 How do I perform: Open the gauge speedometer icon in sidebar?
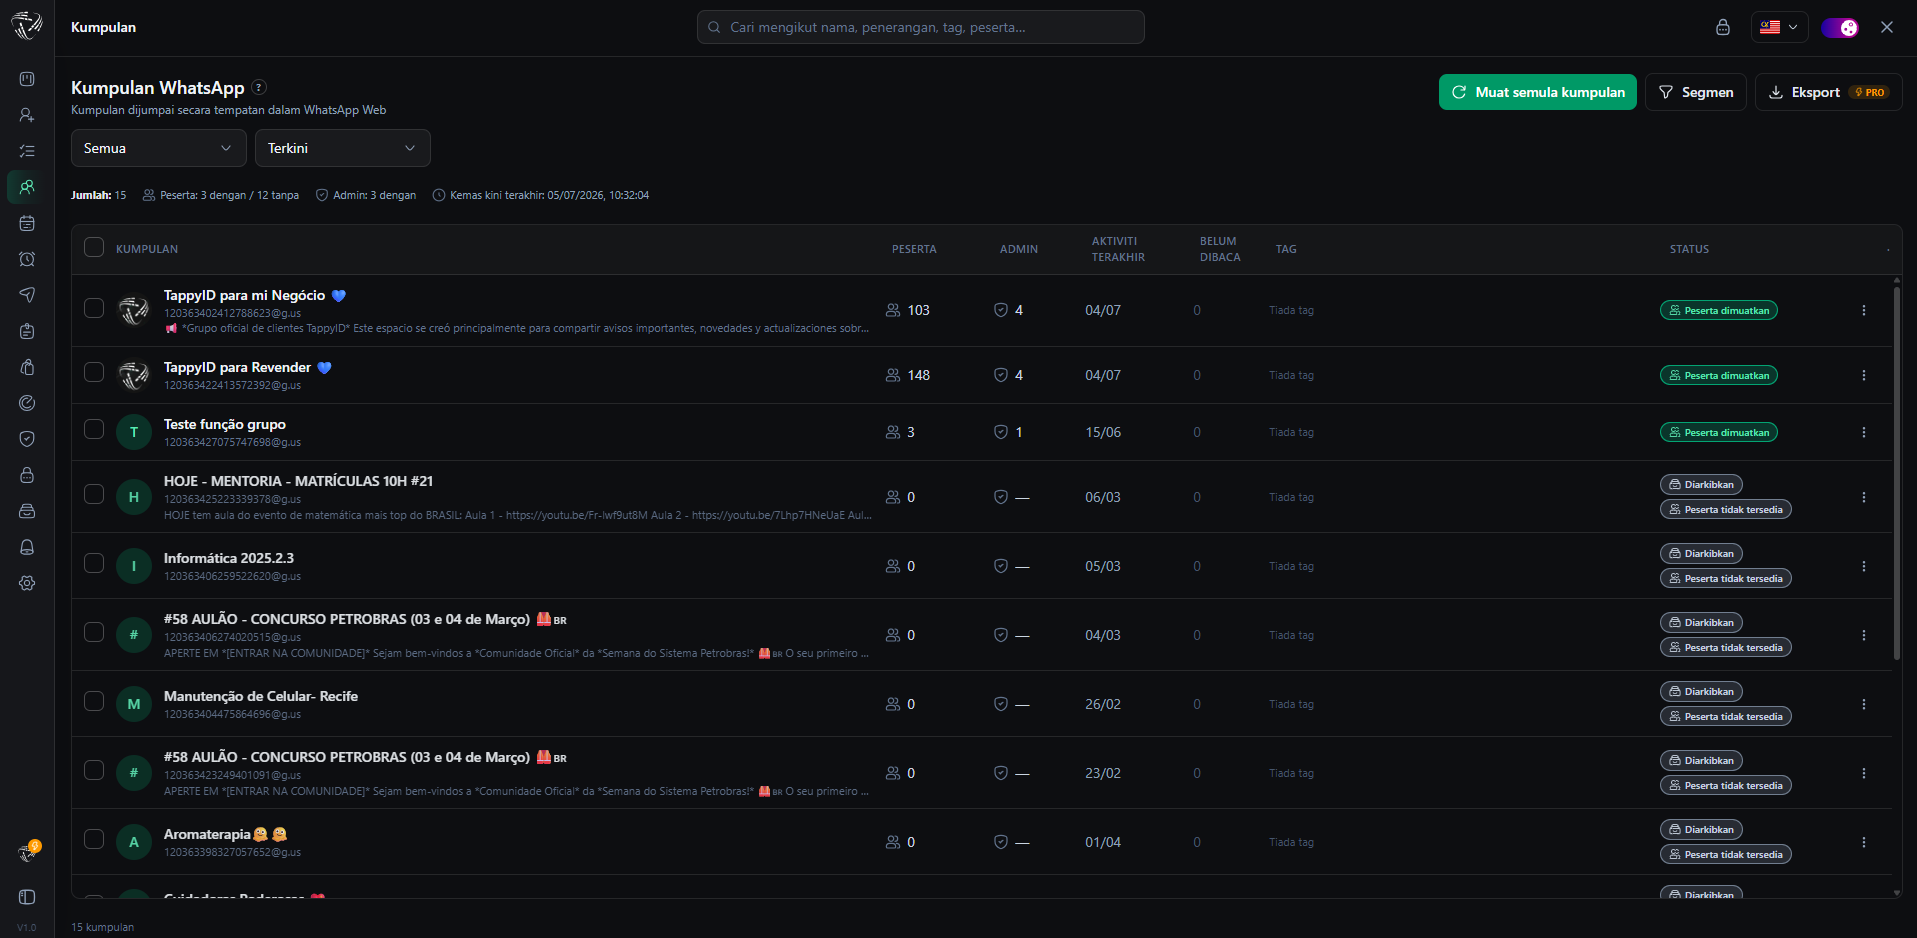point(27,403)
